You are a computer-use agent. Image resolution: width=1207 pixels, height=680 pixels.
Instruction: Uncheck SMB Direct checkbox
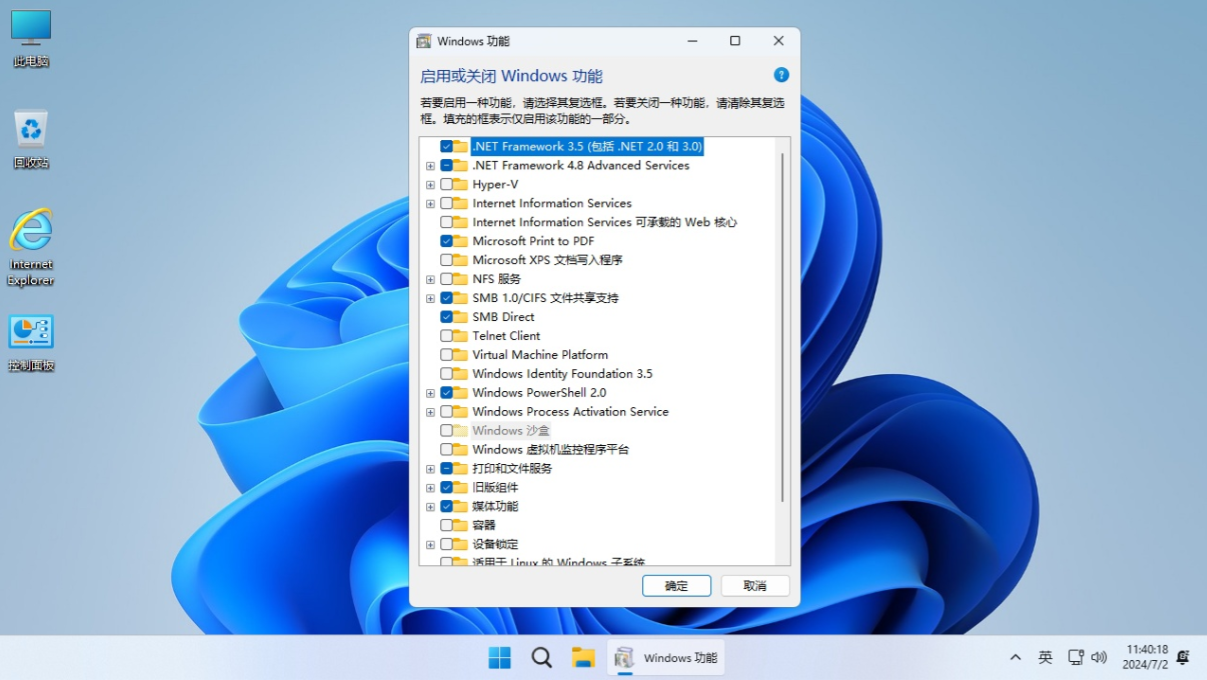[x=446, y=317]
